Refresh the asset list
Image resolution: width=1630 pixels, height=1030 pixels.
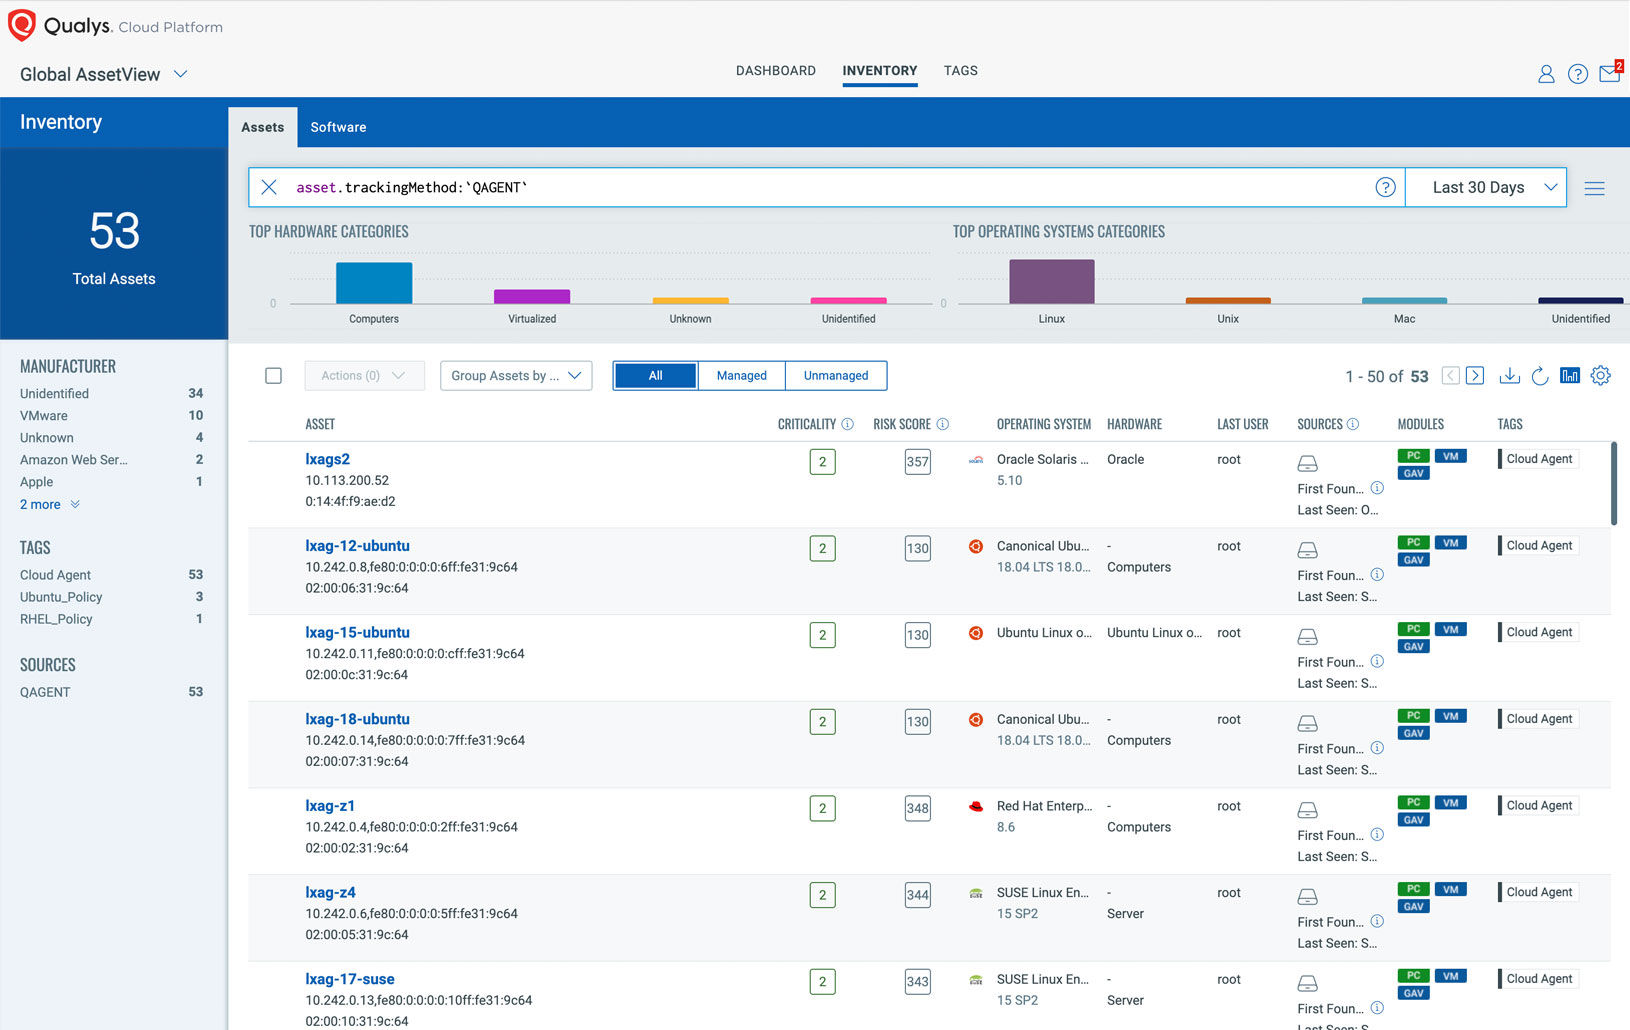point(1540,376)
